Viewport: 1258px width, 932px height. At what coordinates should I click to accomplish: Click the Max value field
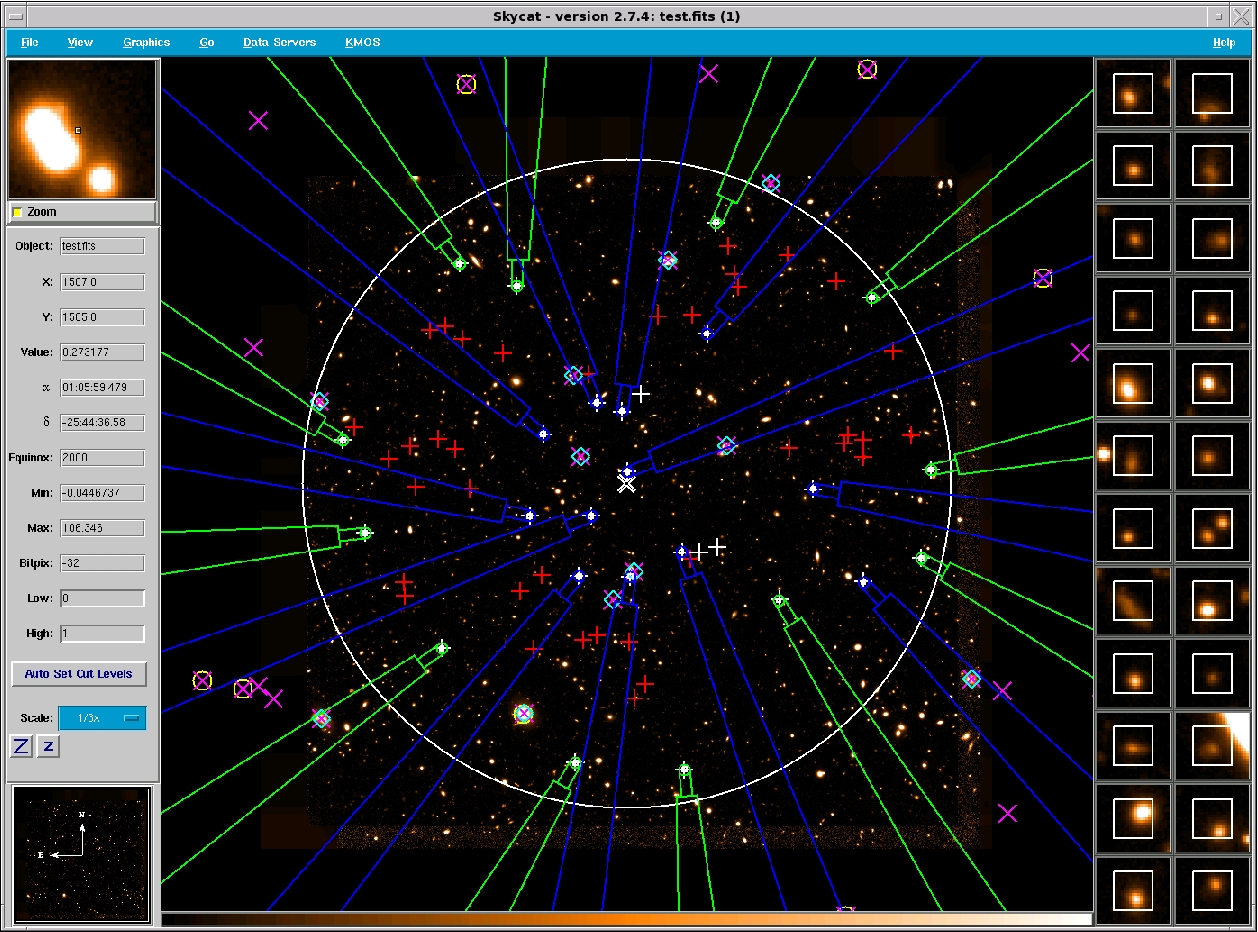coord(102,528)
